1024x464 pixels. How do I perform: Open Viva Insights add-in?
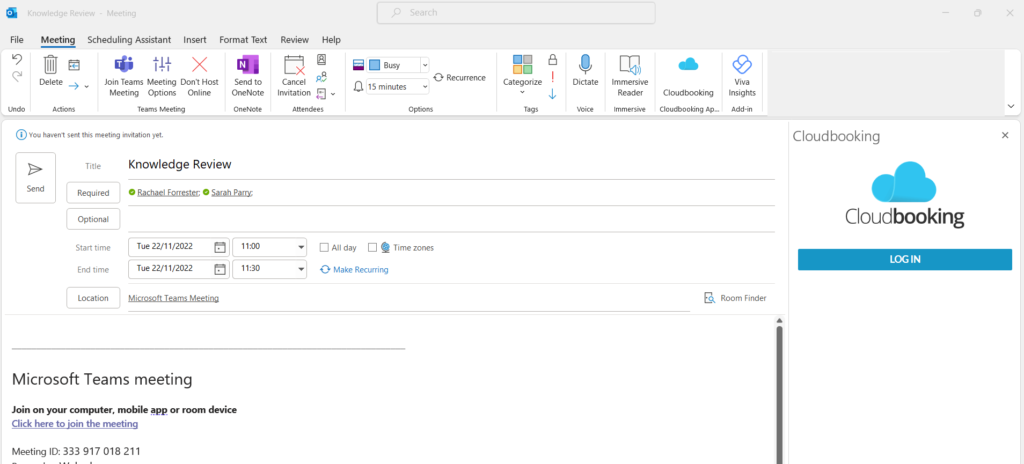click(742, 76)
